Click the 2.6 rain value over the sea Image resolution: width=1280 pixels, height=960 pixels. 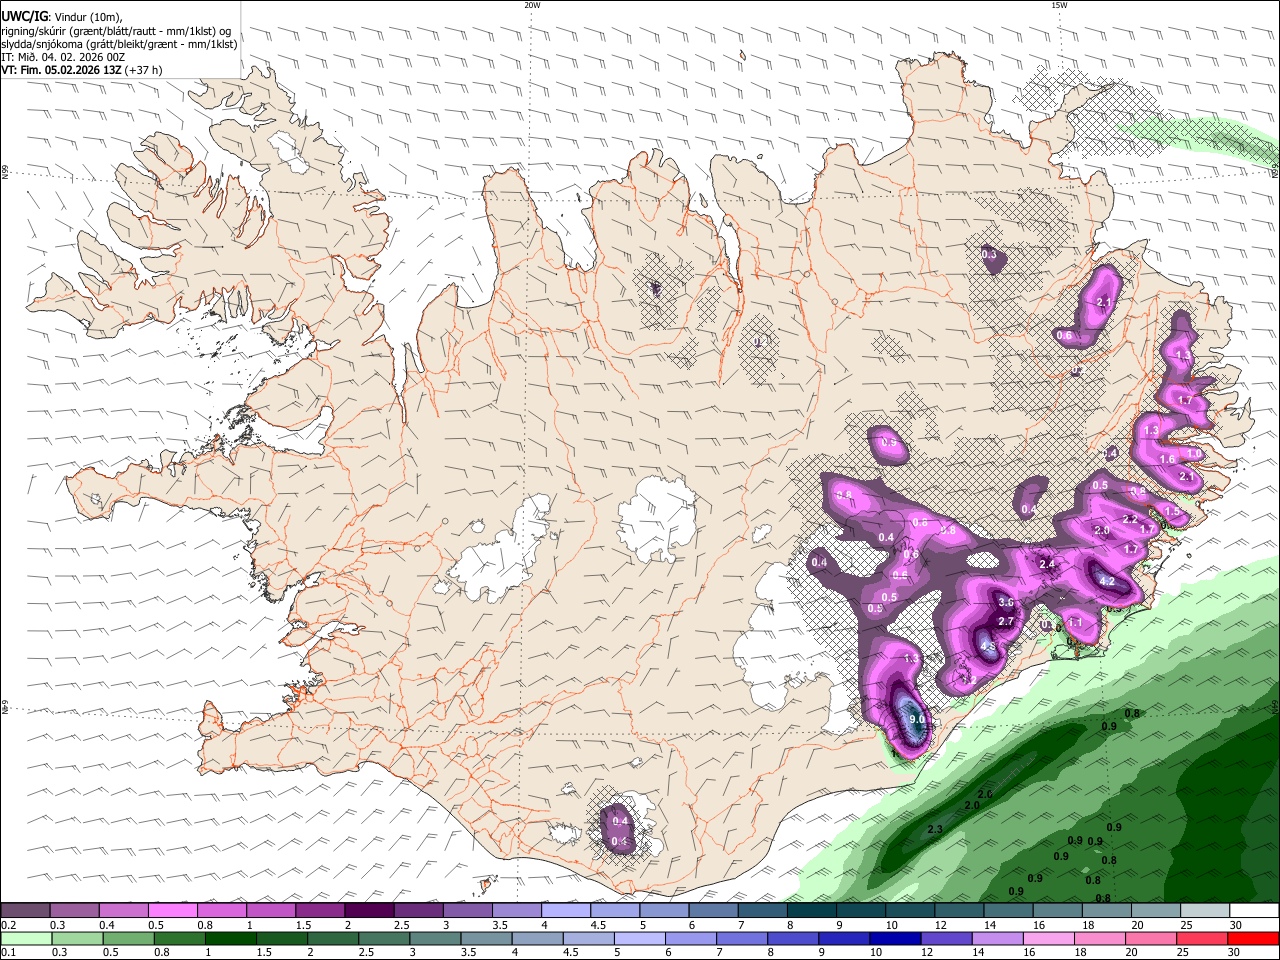[985, 794]
